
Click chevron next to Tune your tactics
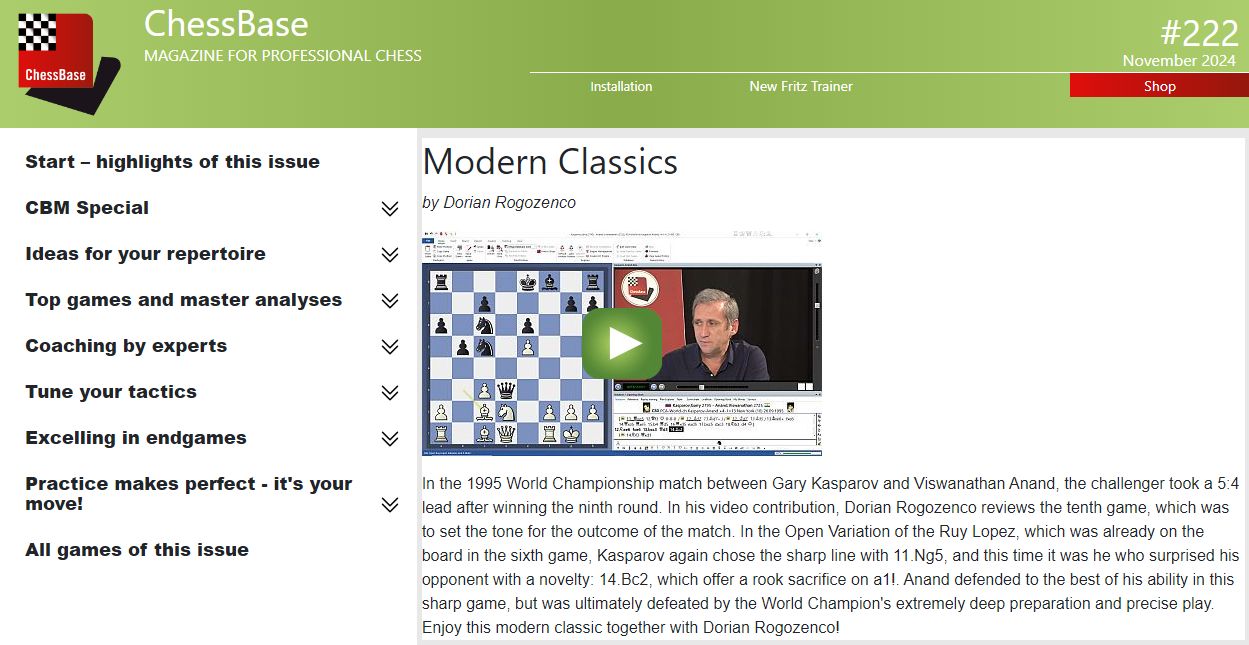point(390,393)
